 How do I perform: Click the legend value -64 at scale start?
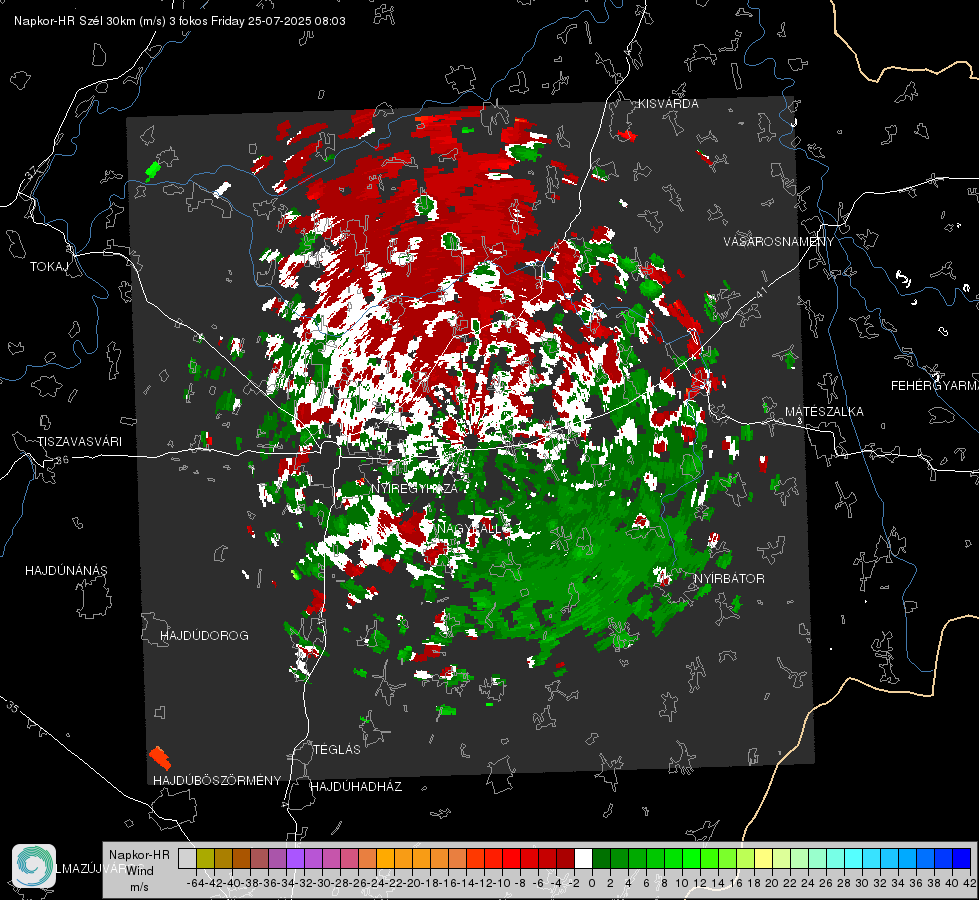(x=195, y=883)
